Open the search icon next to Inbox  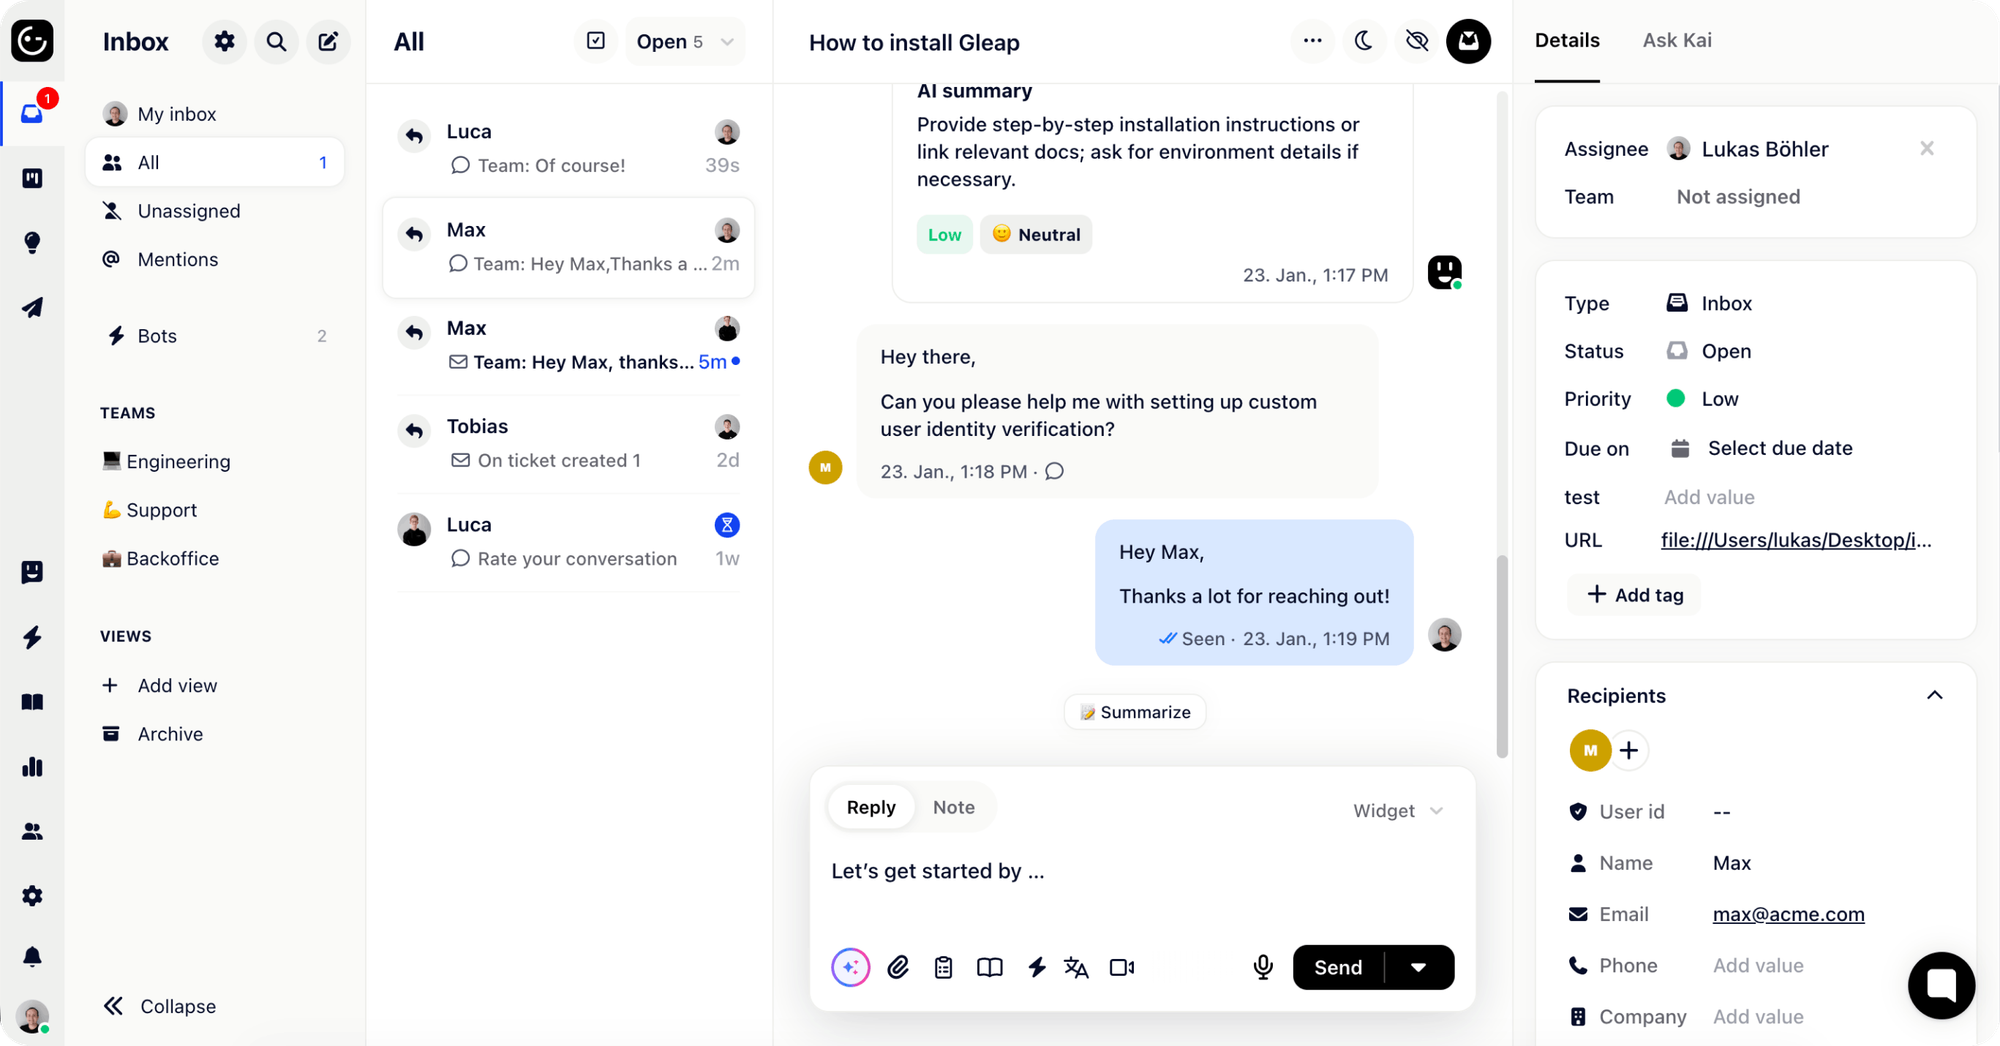[x=276, y=42]
